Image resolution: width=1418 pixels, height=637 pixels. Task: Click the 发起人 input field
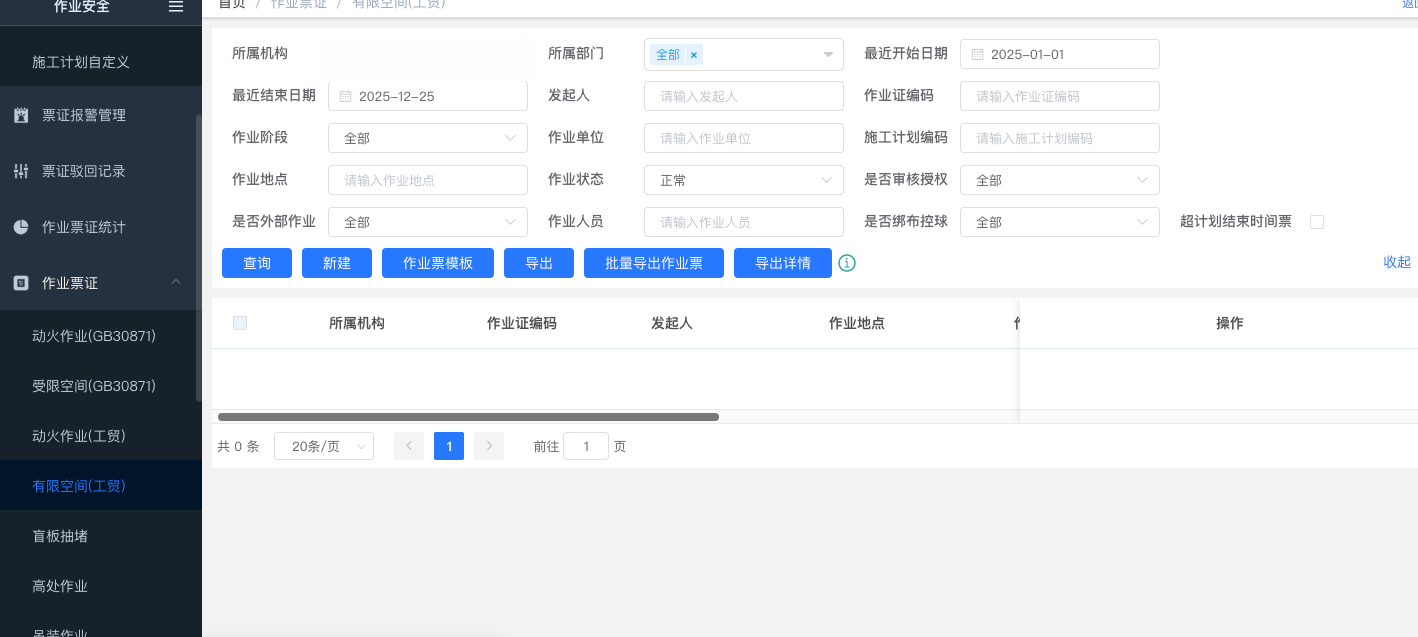pos(743,96)
